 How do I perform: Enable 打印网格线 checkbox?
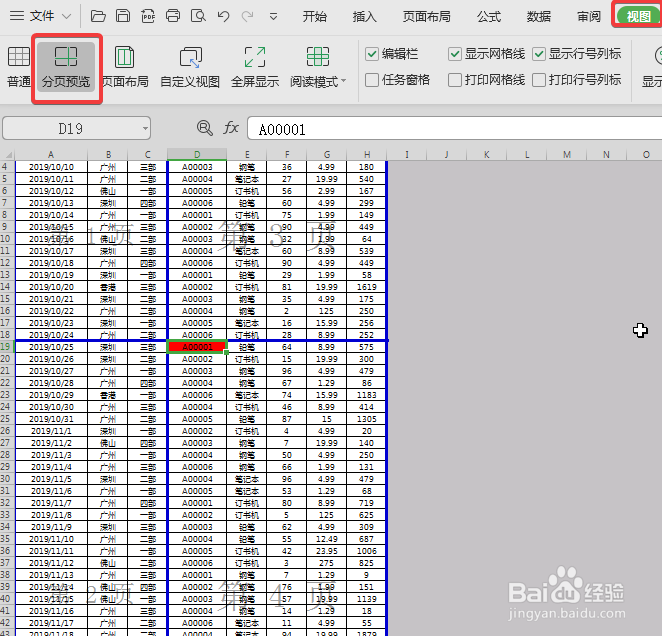tap(455, 80)
